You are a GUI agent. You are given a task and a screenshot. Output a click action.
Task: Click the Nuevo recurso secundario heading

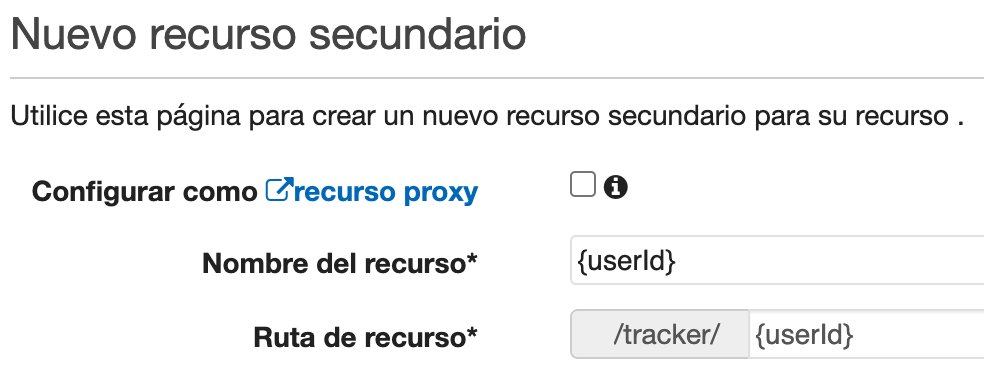[x=269, y=35]
